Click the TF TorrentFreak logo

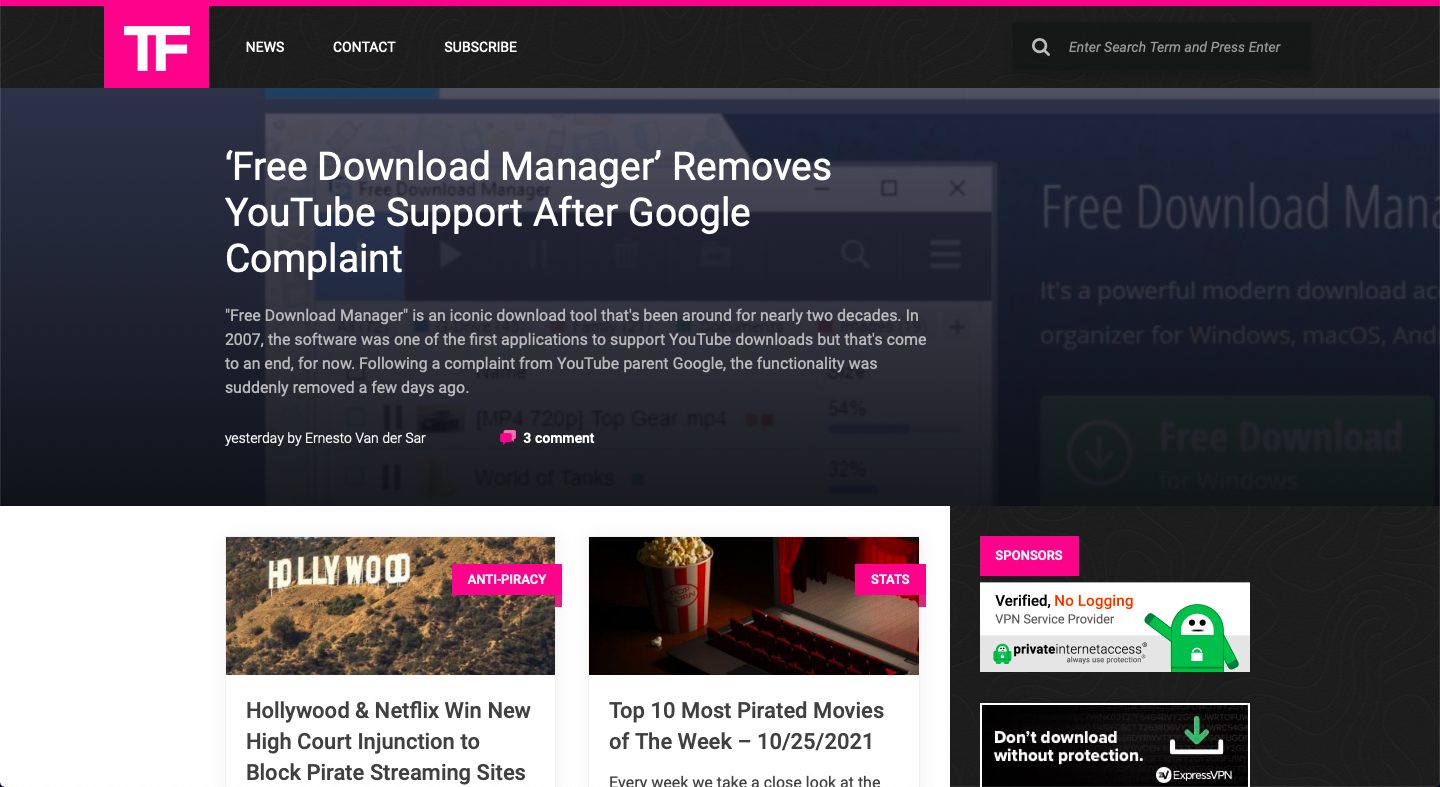point(156,47)
